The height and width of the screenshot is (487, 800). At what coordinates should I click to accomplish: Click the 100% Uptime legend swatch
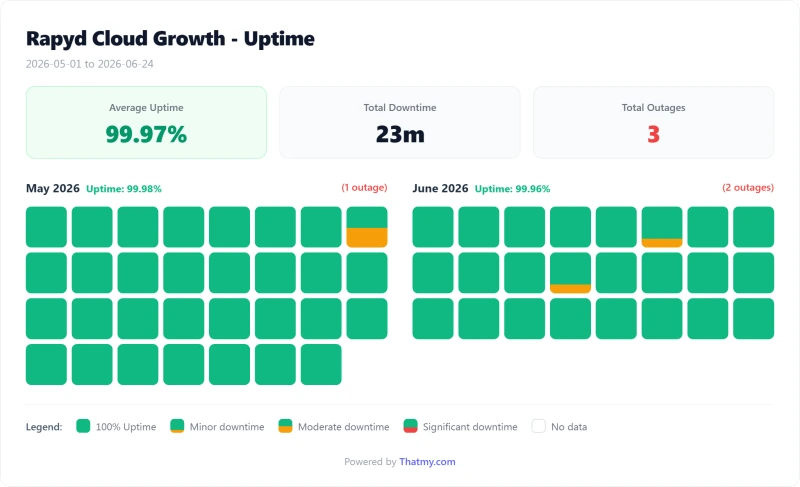coord(83,426)
